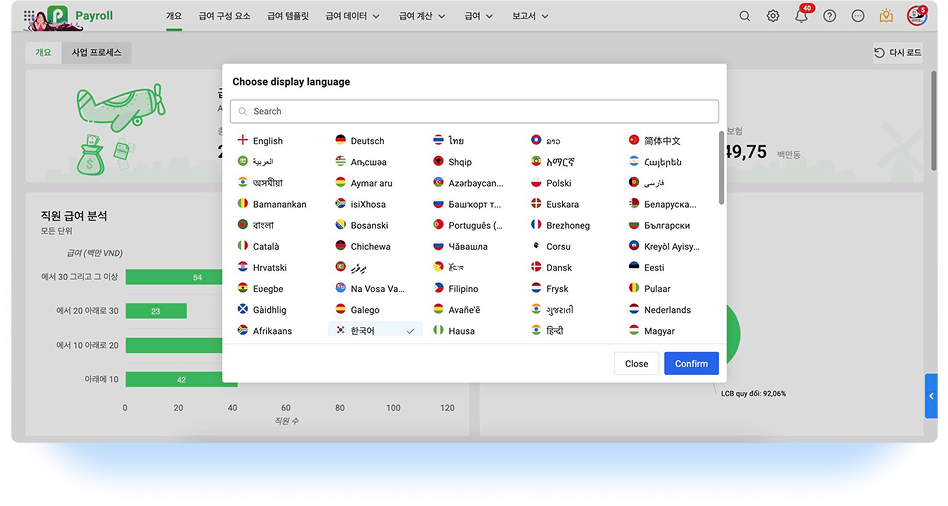Image resolution: width=948 pixels, height=506 pixels.
Task: Select English language option
Action: (x=267, y=141)
